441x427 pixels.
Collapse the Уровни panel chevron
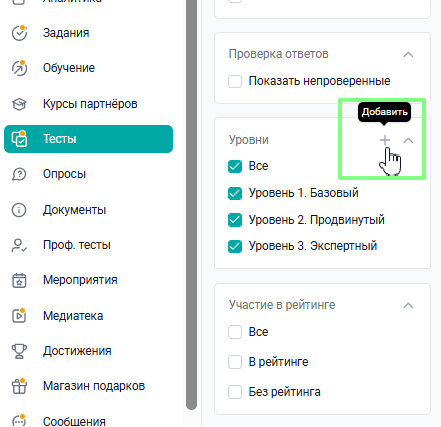tap(408, 140)
